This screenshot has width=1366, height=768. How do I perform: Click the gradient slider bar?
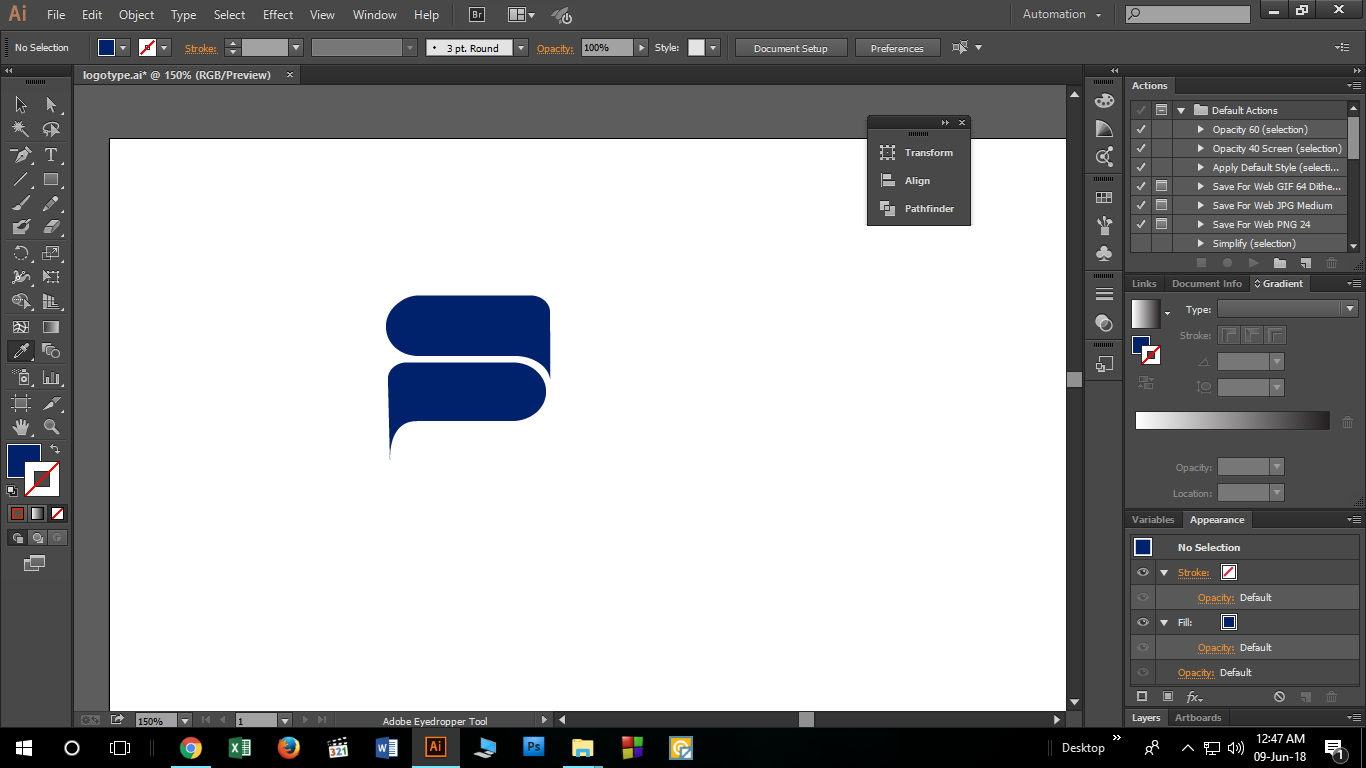click(x=1232, y=421)
